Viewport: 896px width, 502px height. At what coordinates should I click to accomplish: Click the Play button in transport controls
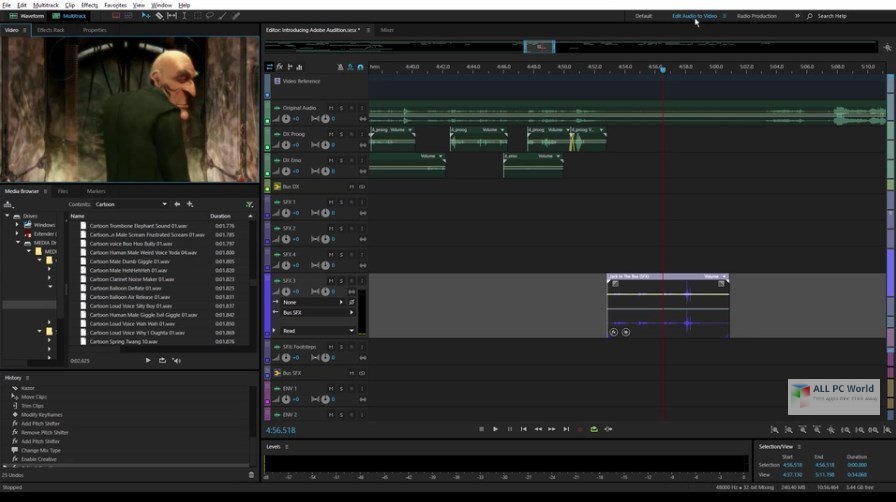pos(495,429)
